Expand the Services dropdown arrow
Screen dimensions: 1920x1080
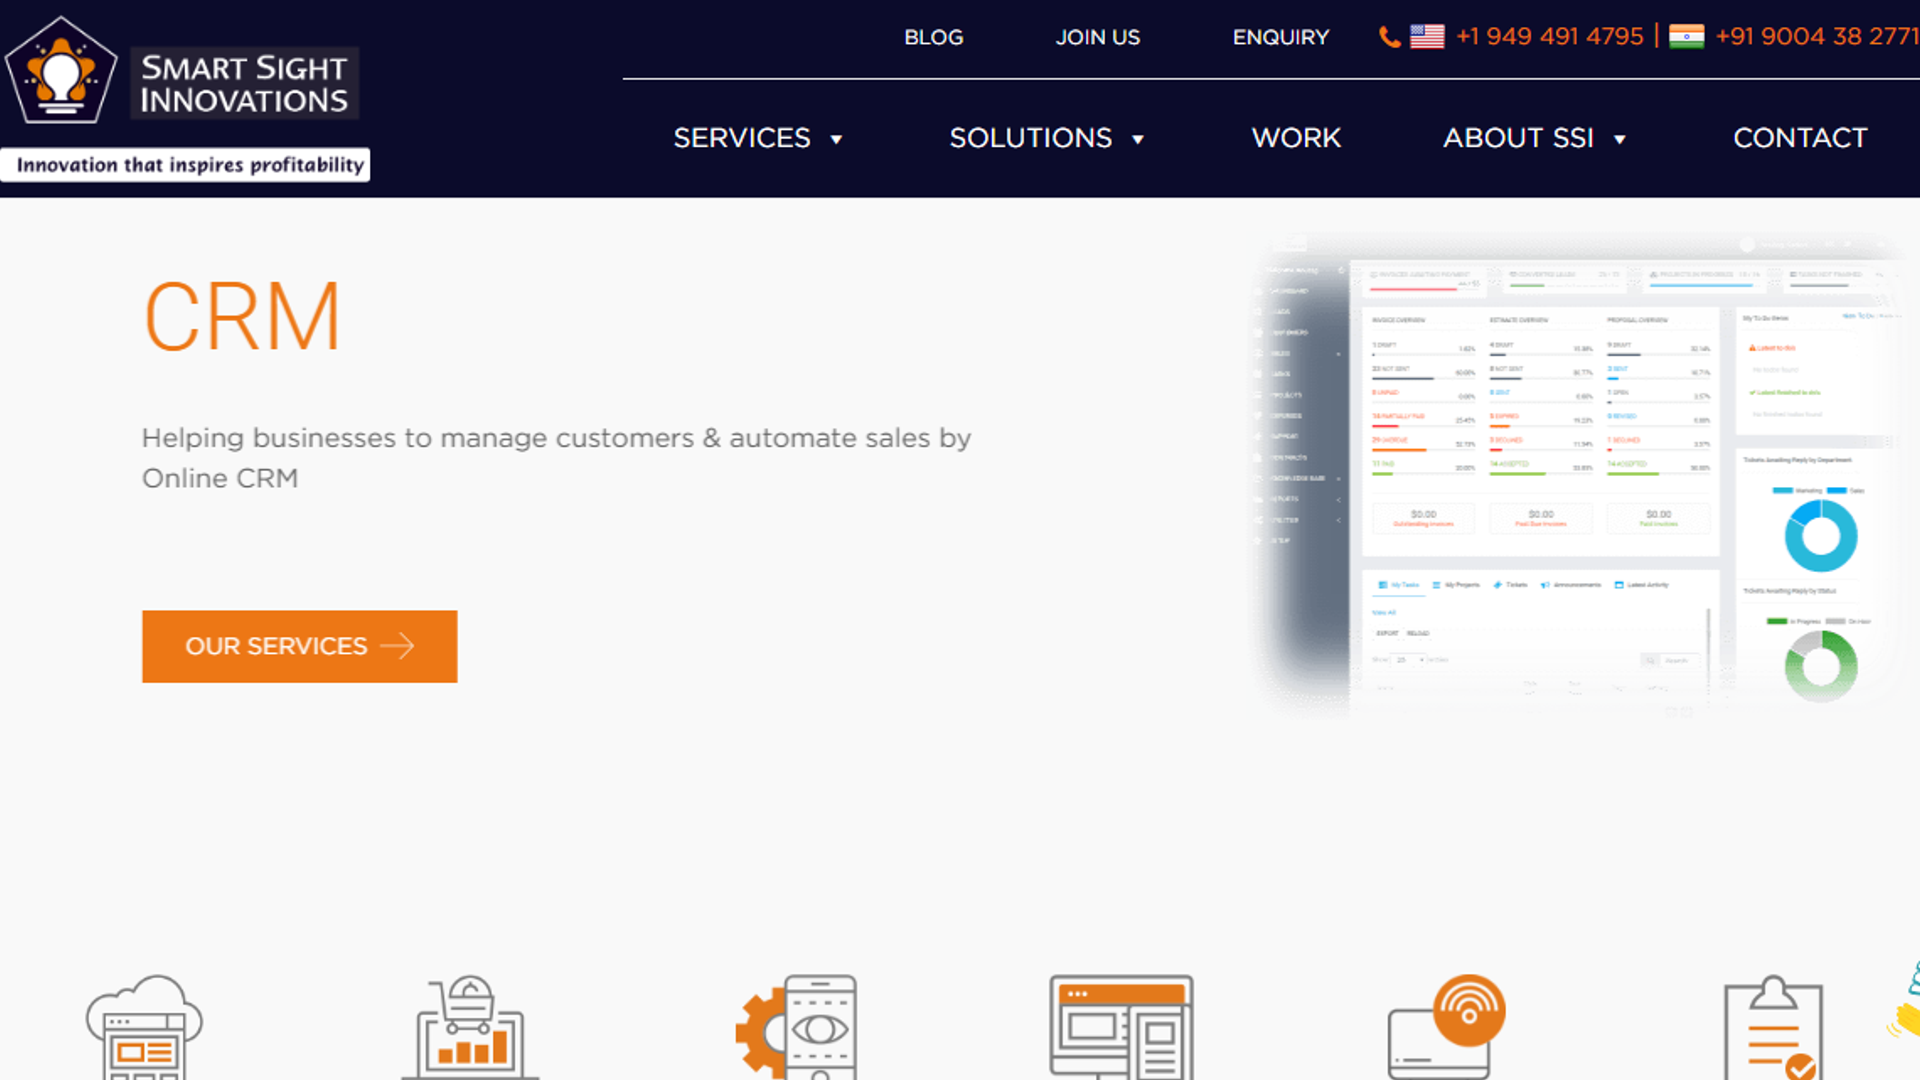pyautogui.click(x=836, y=139)
